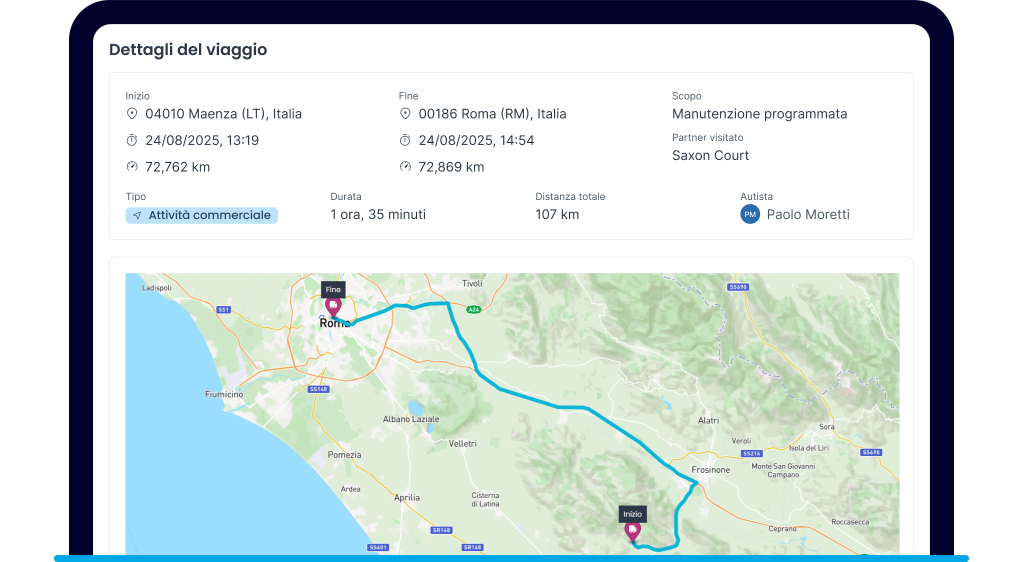Image resolution: width=1024 pixels, height=562 pixels.
Task: Click the start location pin icon
Action: pyautogui.click(x=131, y=114)
